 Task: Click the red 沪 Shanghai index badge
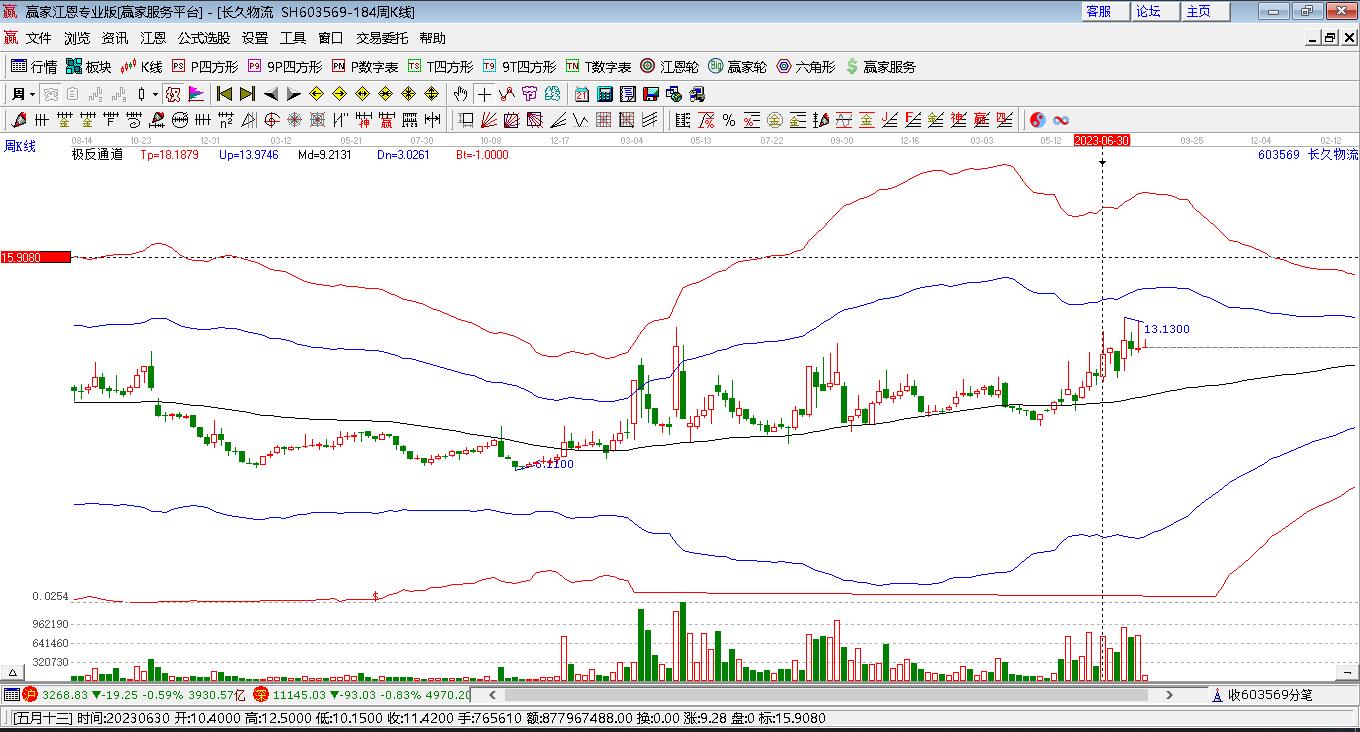point(30,694)
